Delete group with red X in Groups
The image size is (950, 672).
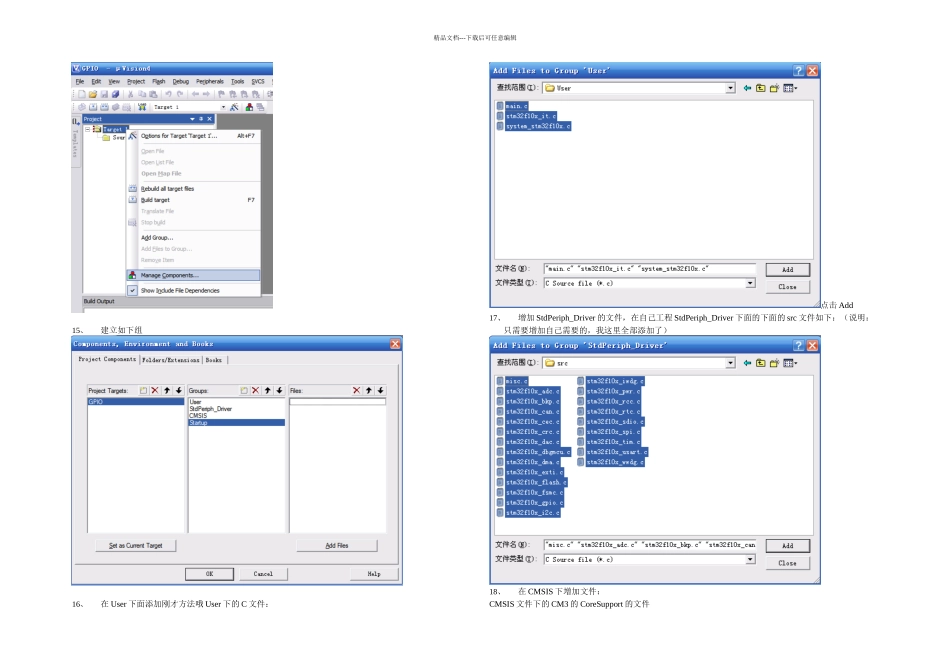tap(256, 391)
